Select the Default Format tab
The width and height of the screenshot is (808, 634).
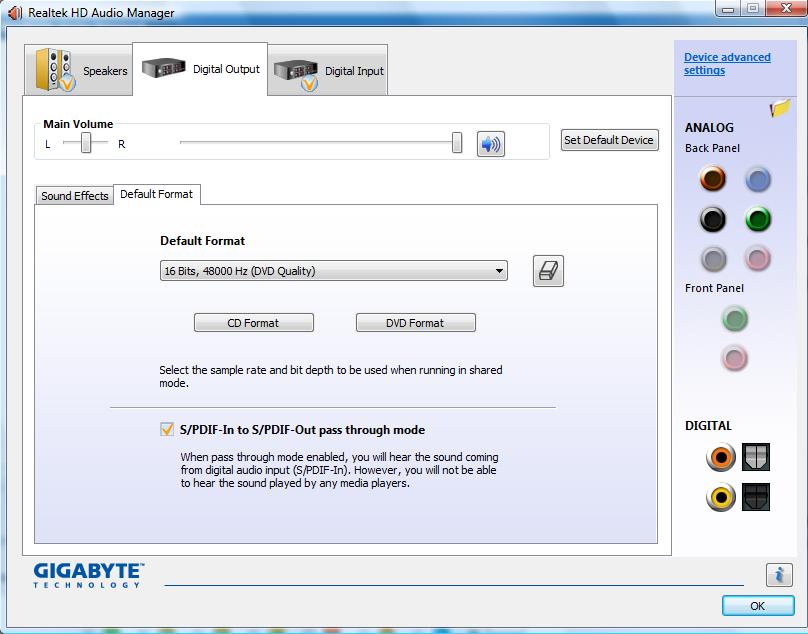click(157, 194)
